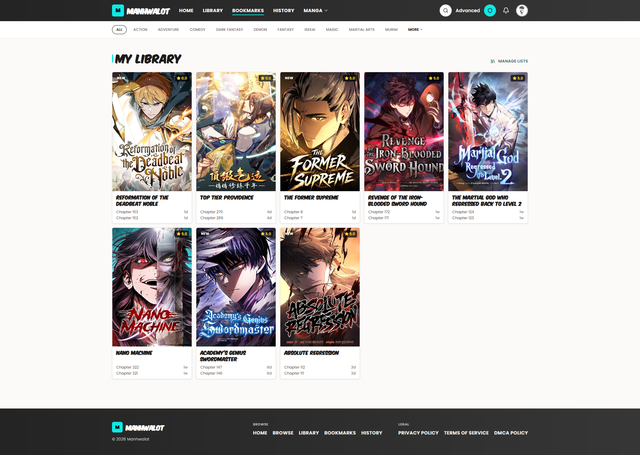The image size is (640, 455).
Task: Open the Absolute Regression cover image
Action: [x=320, y=287]
